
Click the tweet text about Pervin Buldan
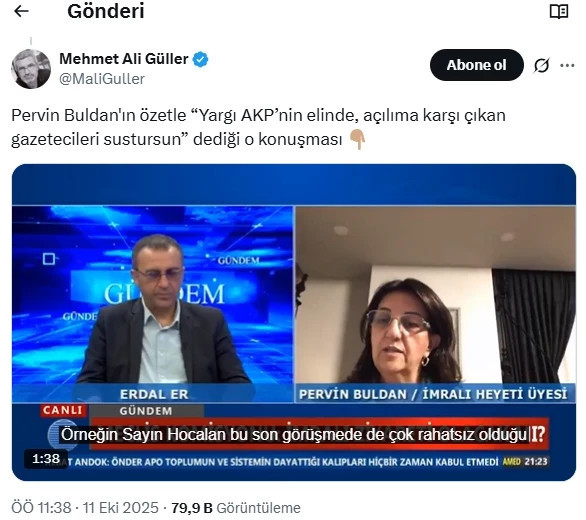(258, 127)
